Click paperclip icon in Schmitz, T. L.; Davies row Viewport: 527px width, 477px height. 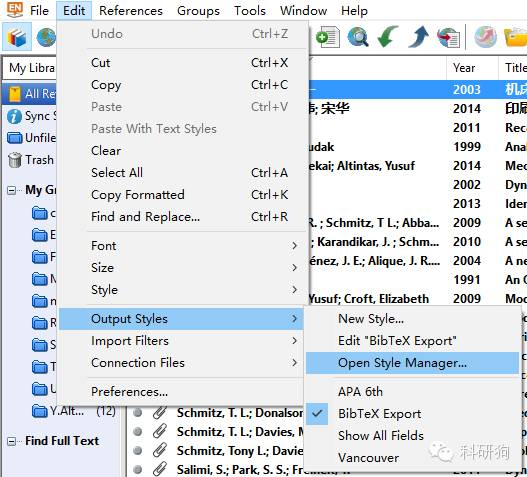[160, 431]
